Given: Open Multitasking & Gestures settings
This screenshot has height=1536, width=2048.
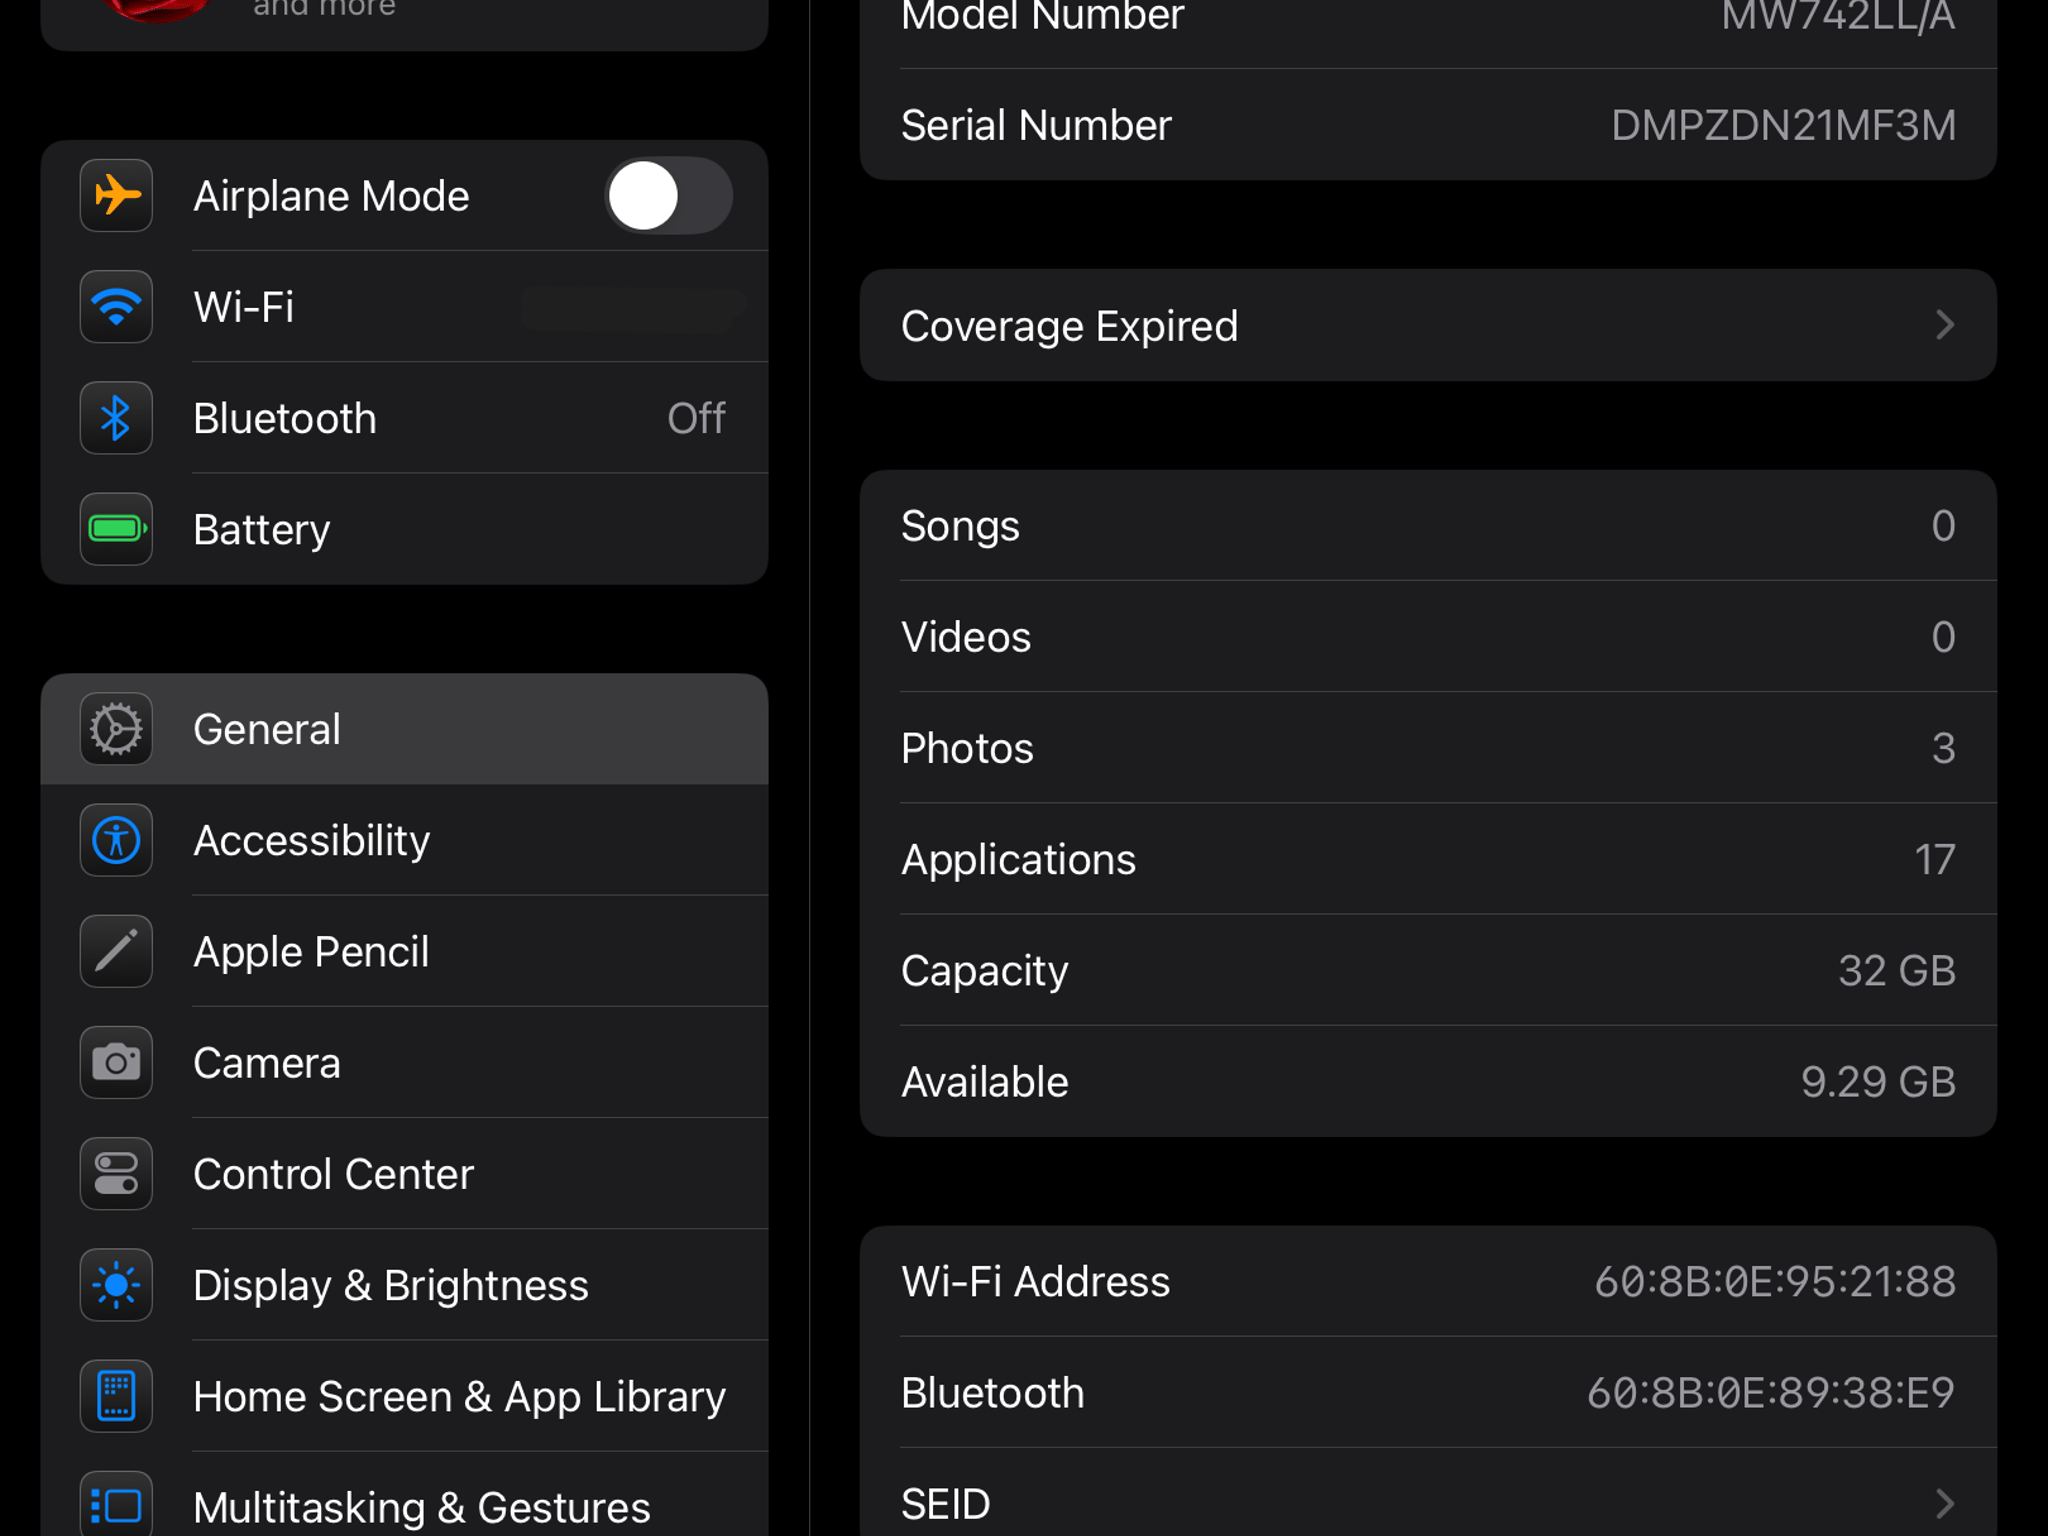Looking at the screenshot, I should click(405, 1494).
